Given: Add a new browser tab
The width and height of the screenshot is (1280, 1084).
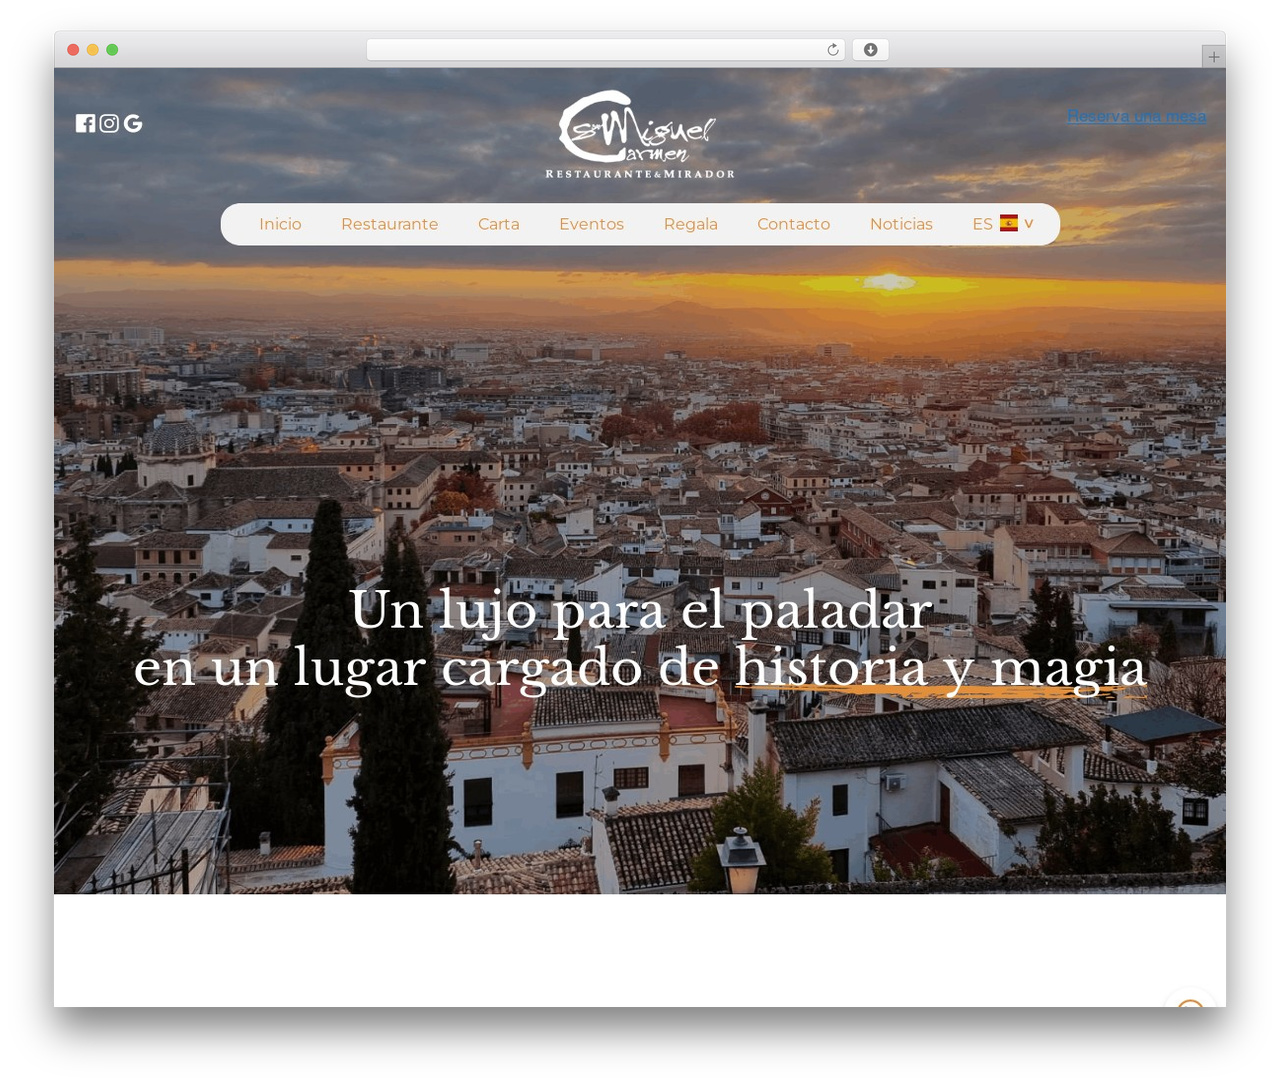Looking at the screenshot, I should [x=1213, y=57].
